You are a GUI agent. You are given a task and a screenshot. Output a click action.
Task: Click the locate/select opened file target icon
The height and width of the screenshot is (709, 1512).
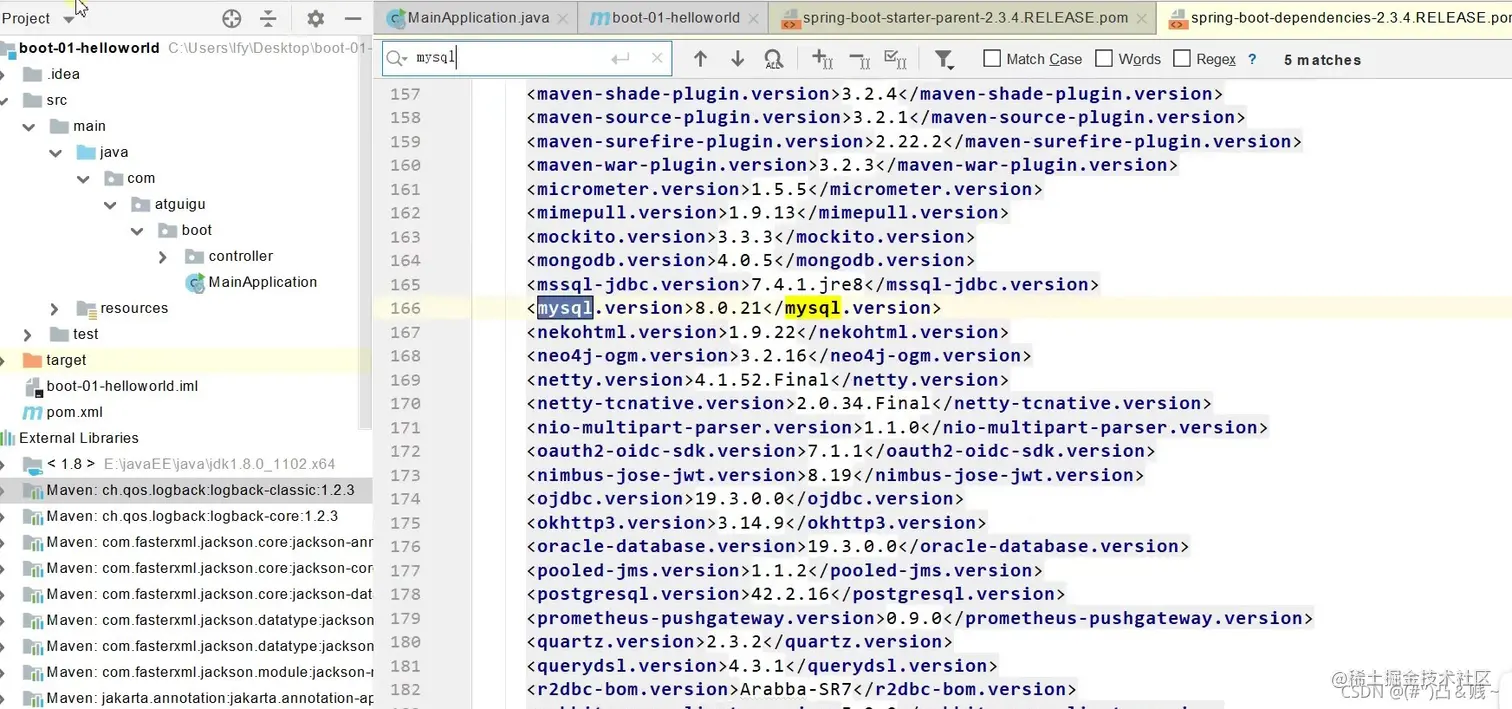click(x=232, y=18)
